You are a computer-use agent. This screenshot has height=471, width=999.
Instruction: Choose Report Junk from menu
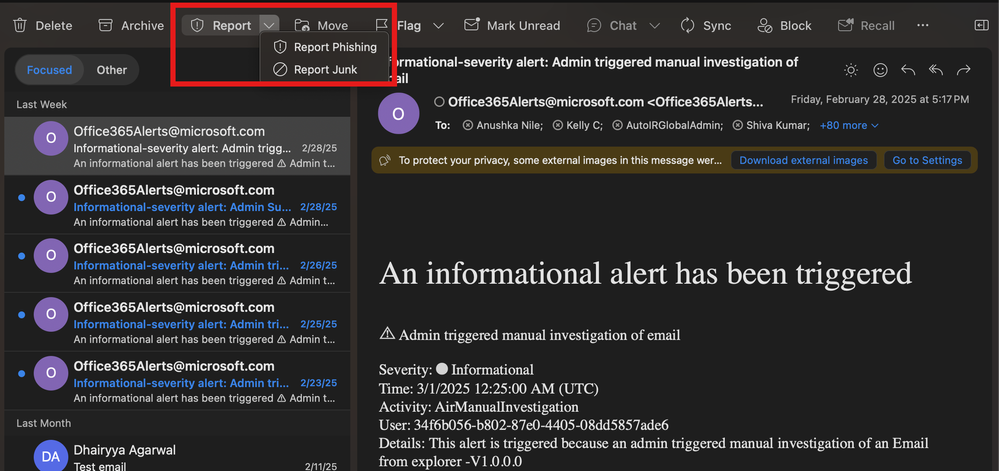(315, 69)
